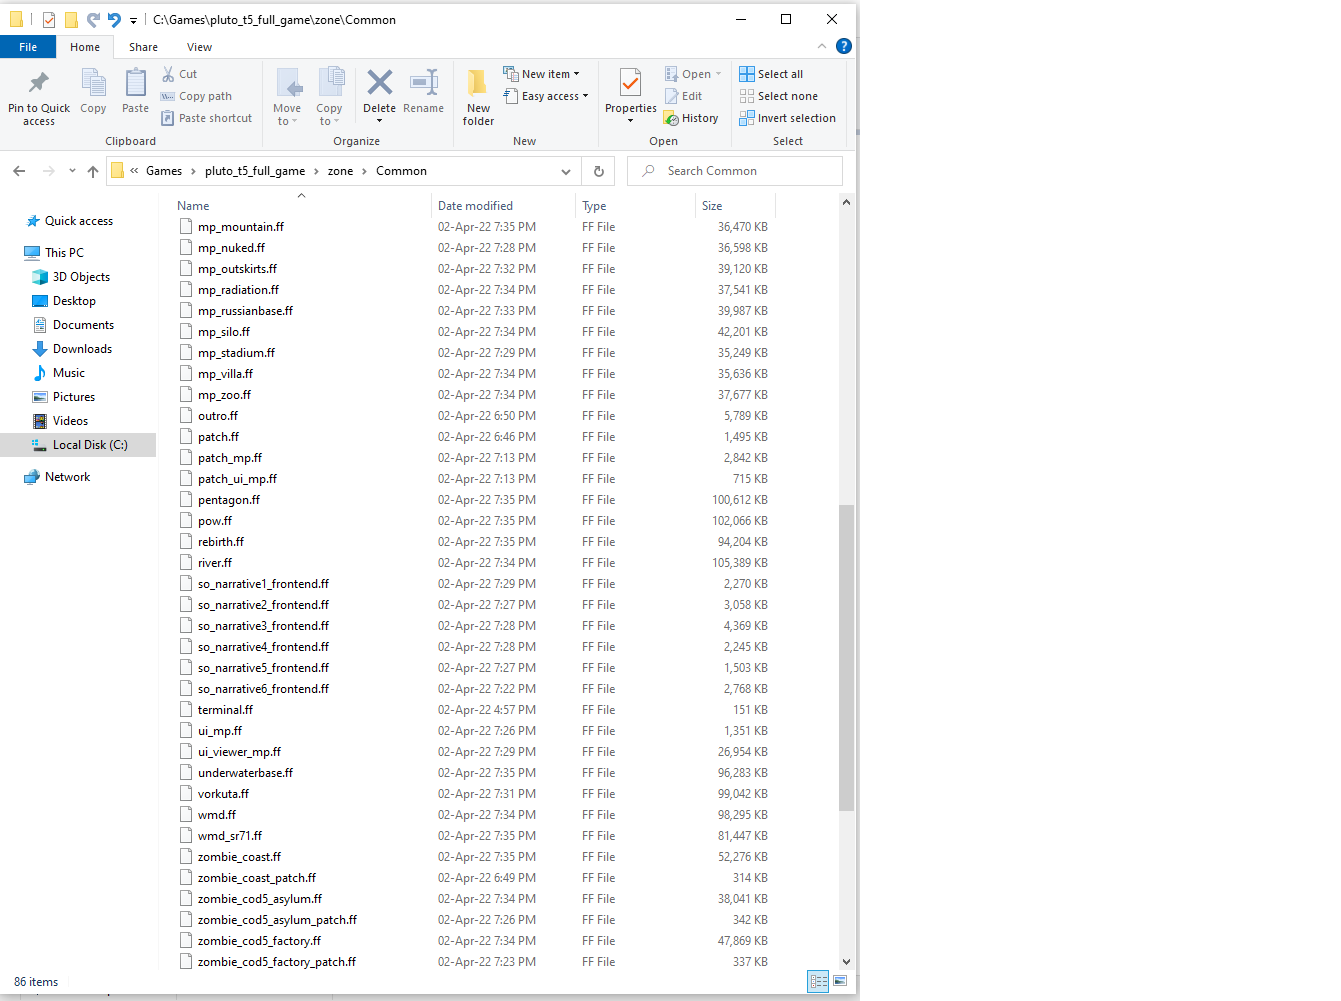Open the Help question mark icon
This screenshot has width=1341, height=1001.
click(844, 46)
